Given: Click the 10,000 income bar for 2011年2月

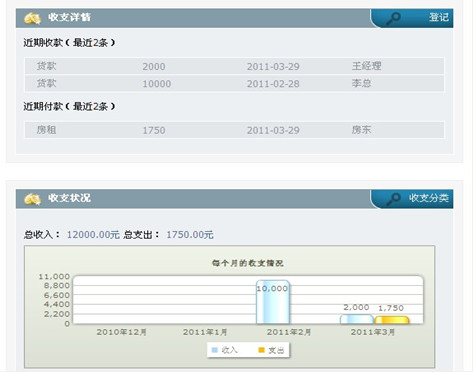Looking at the screenshot, I should [273, 302].
